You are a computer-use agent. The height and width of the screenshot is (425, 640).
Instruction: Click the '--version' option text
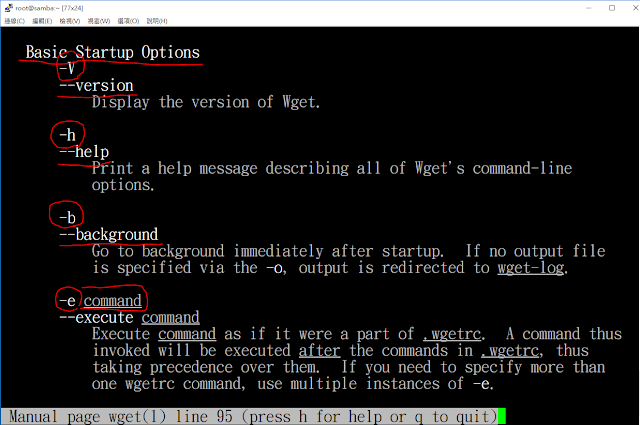tap(96, 85)
